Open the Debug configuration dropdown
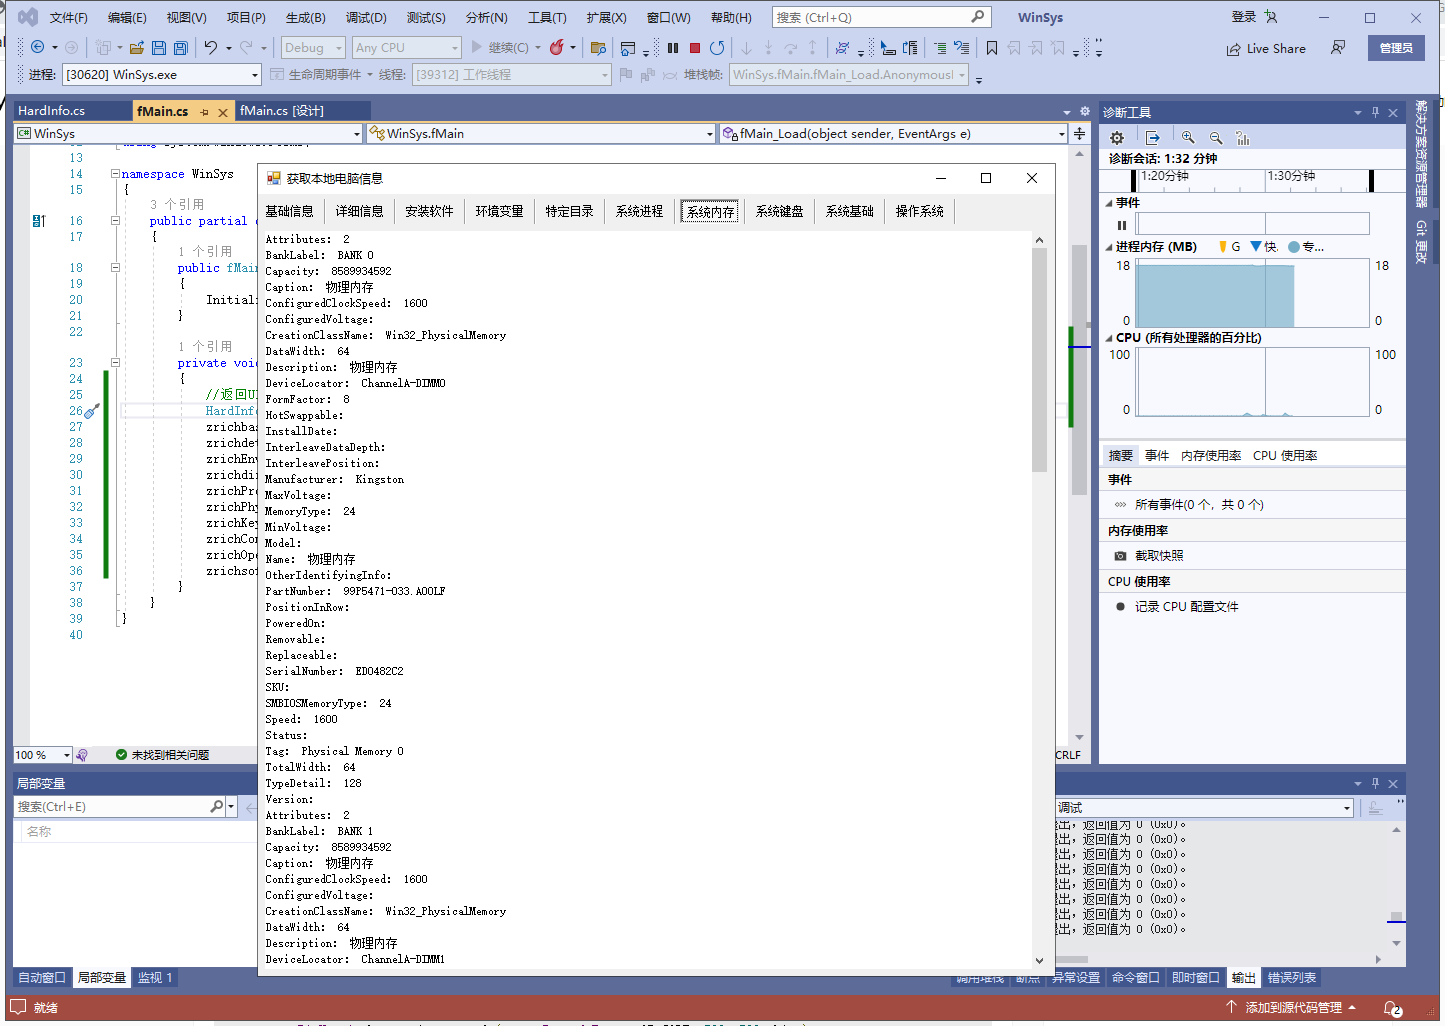This screenshot has height=1026, width=1445. [x=313, y=48]
